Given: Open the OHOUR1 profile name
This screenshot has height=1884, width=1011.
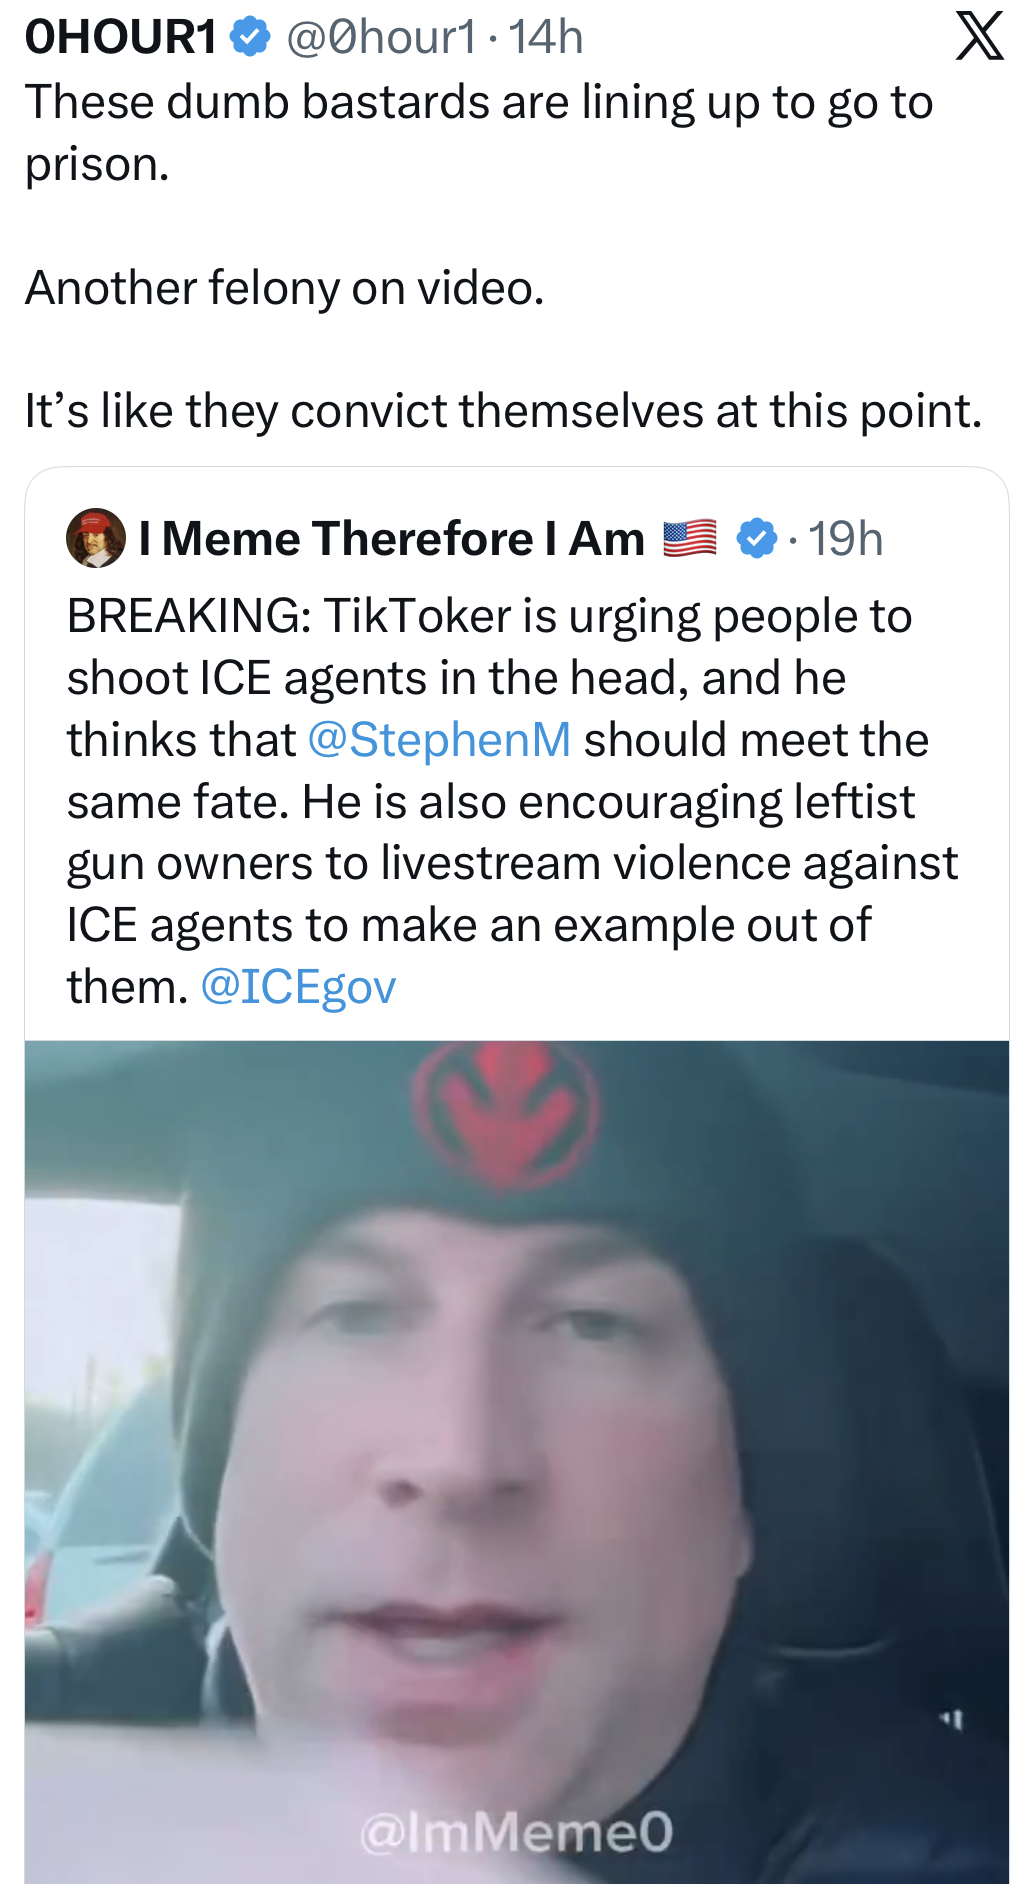Looking at the screenshot, I should (121, 37).
